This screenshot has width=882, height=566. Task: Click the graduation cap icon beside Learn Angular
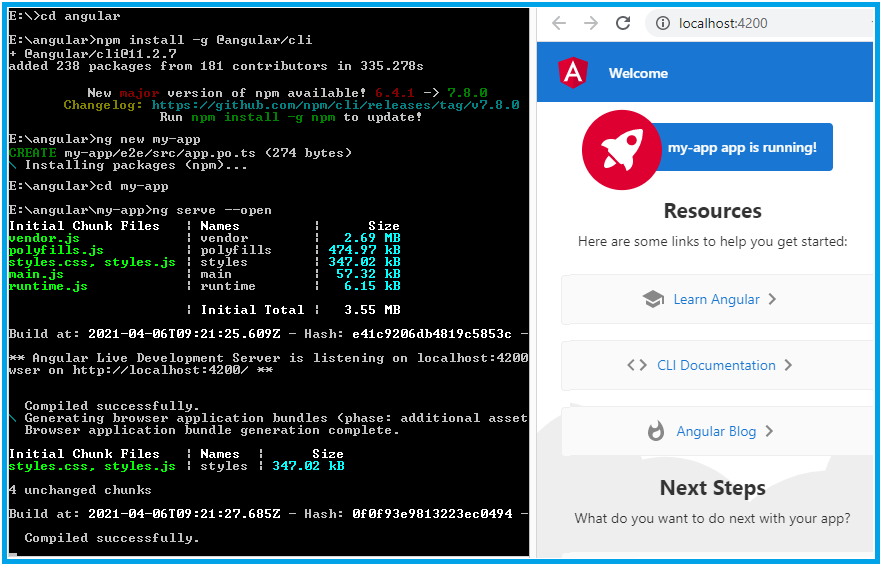653,299
